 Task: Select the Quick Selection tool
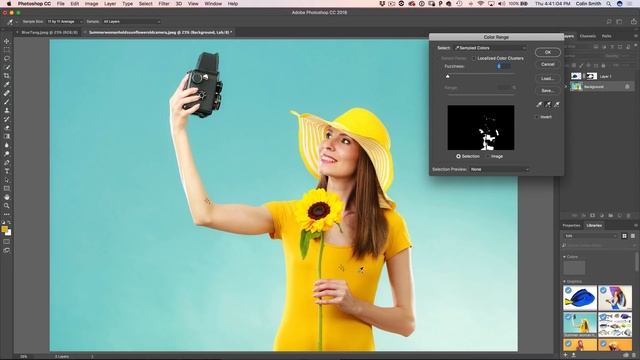click(7, 67)
